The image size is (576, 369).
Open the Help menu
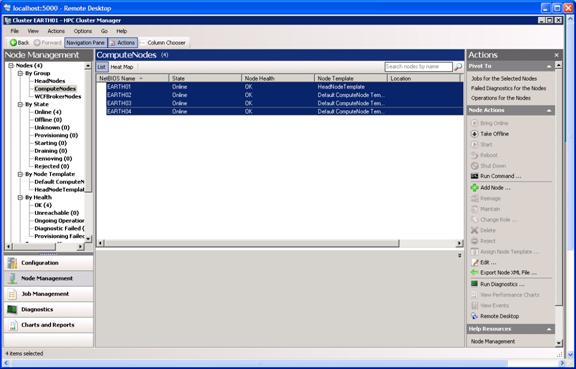(x=122, y=31)
